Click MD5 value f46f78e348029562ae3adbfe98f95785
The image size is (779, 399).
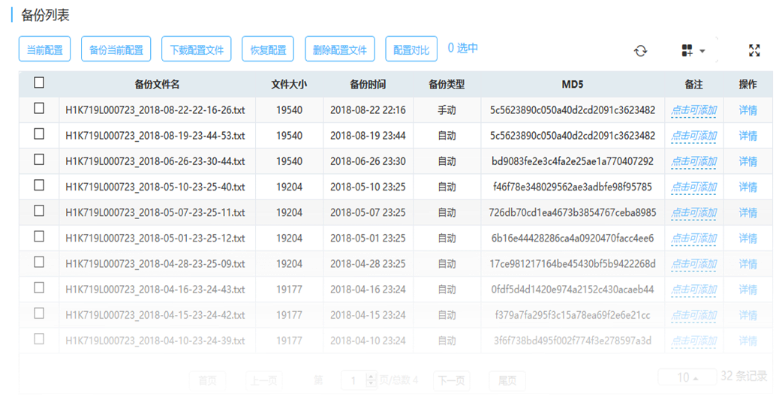pyautogui.click(x=572, y=187)
